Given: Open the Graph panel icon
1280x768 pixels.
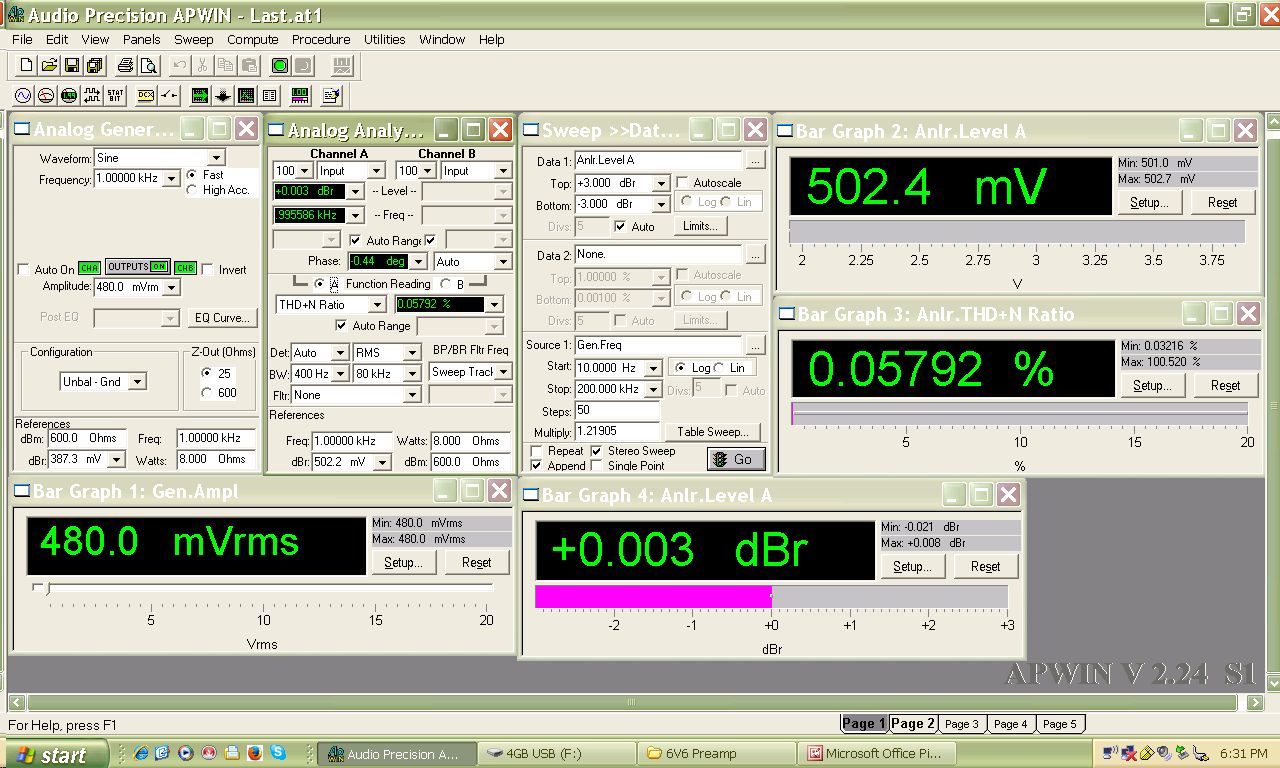Looking at the screenshot, I should 246,96.
